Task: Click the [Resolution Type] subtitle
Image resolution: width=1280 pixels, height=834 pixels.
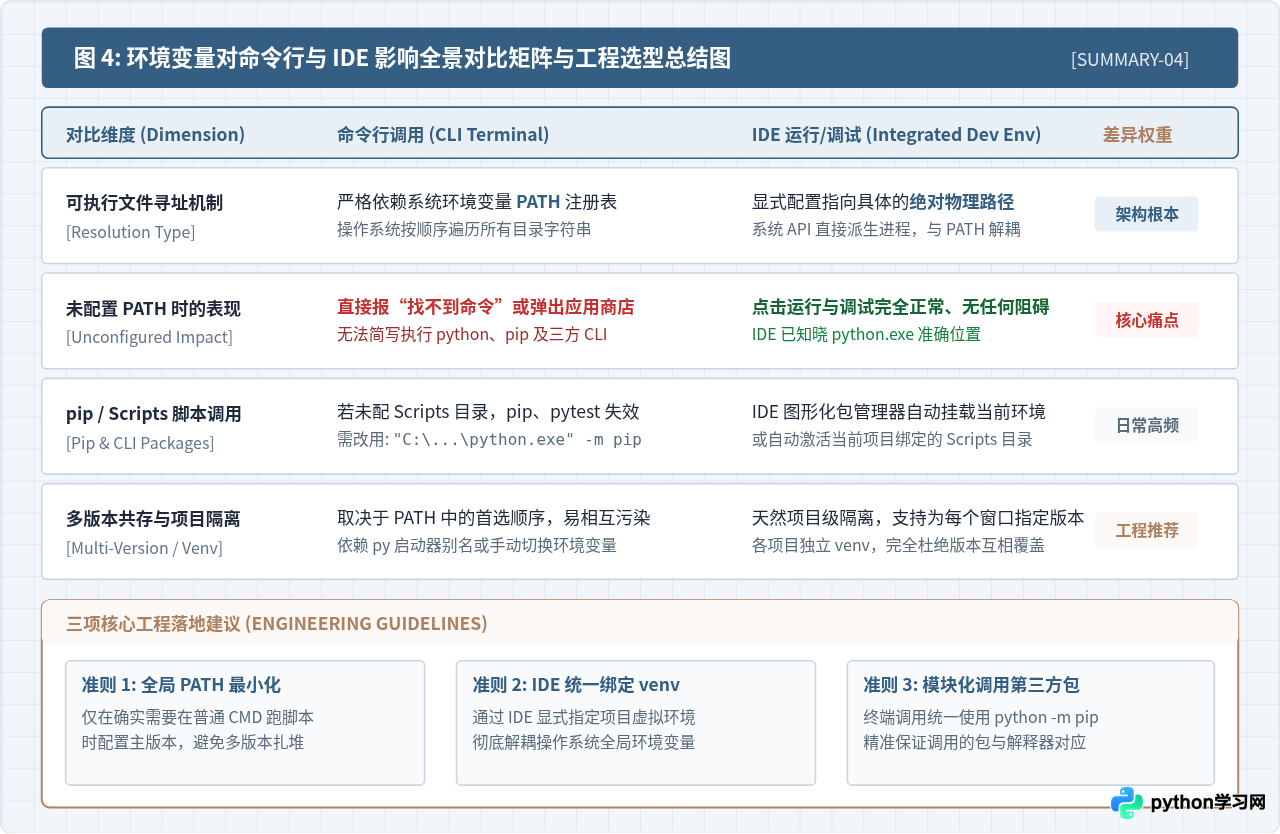Action: pyautogui.click(x=130, y=232)
